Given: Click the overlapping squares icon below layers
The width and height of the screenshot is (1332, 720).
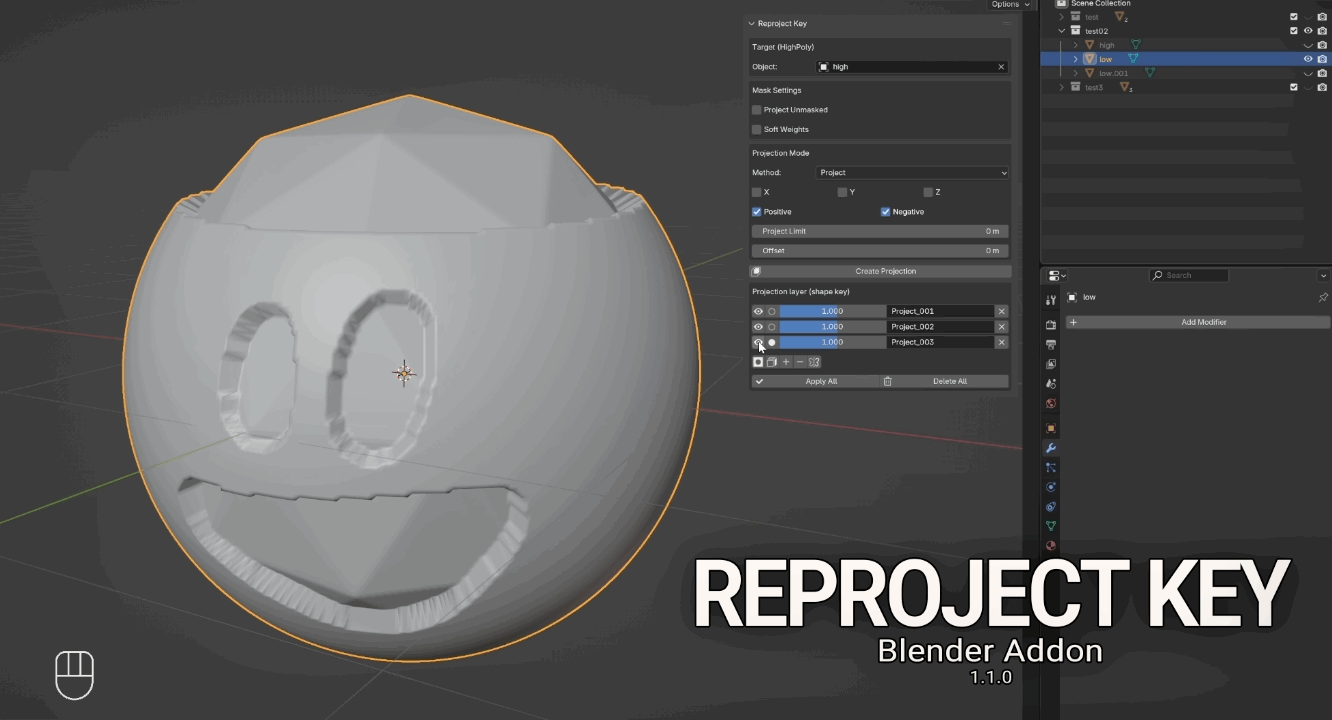Looking at the screenshot, I should (x=772, y=362).
